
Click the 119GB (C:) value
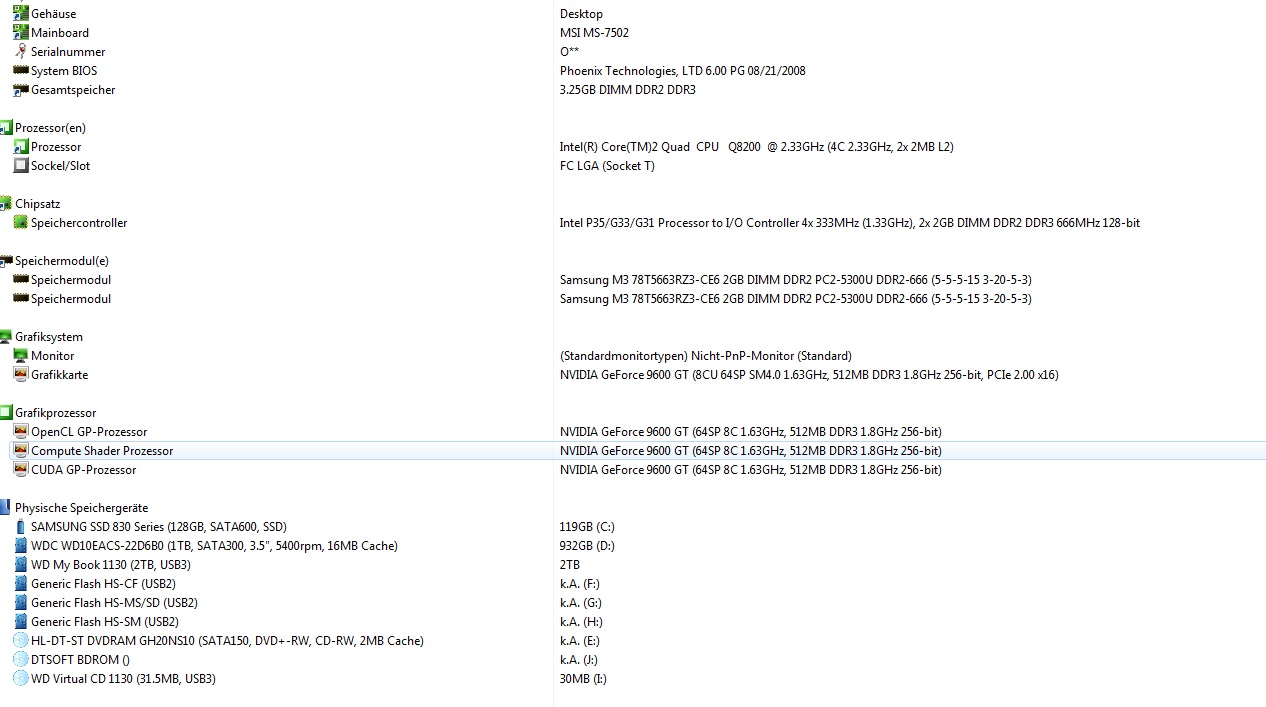coord(587,527)
